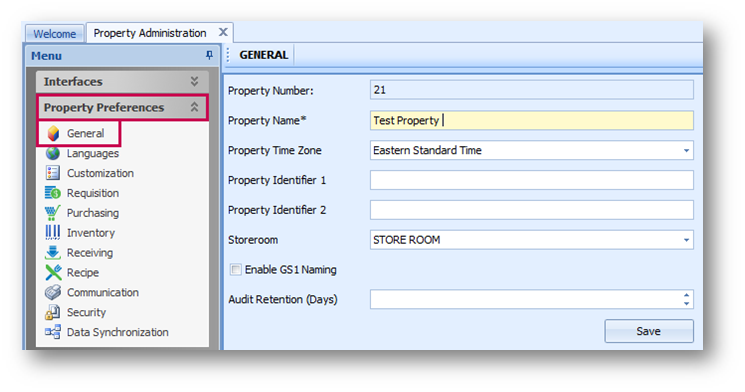Click the Recipe fork and knife icon
This screenshot has width=745, height=392.
click(x=53, y=272)
